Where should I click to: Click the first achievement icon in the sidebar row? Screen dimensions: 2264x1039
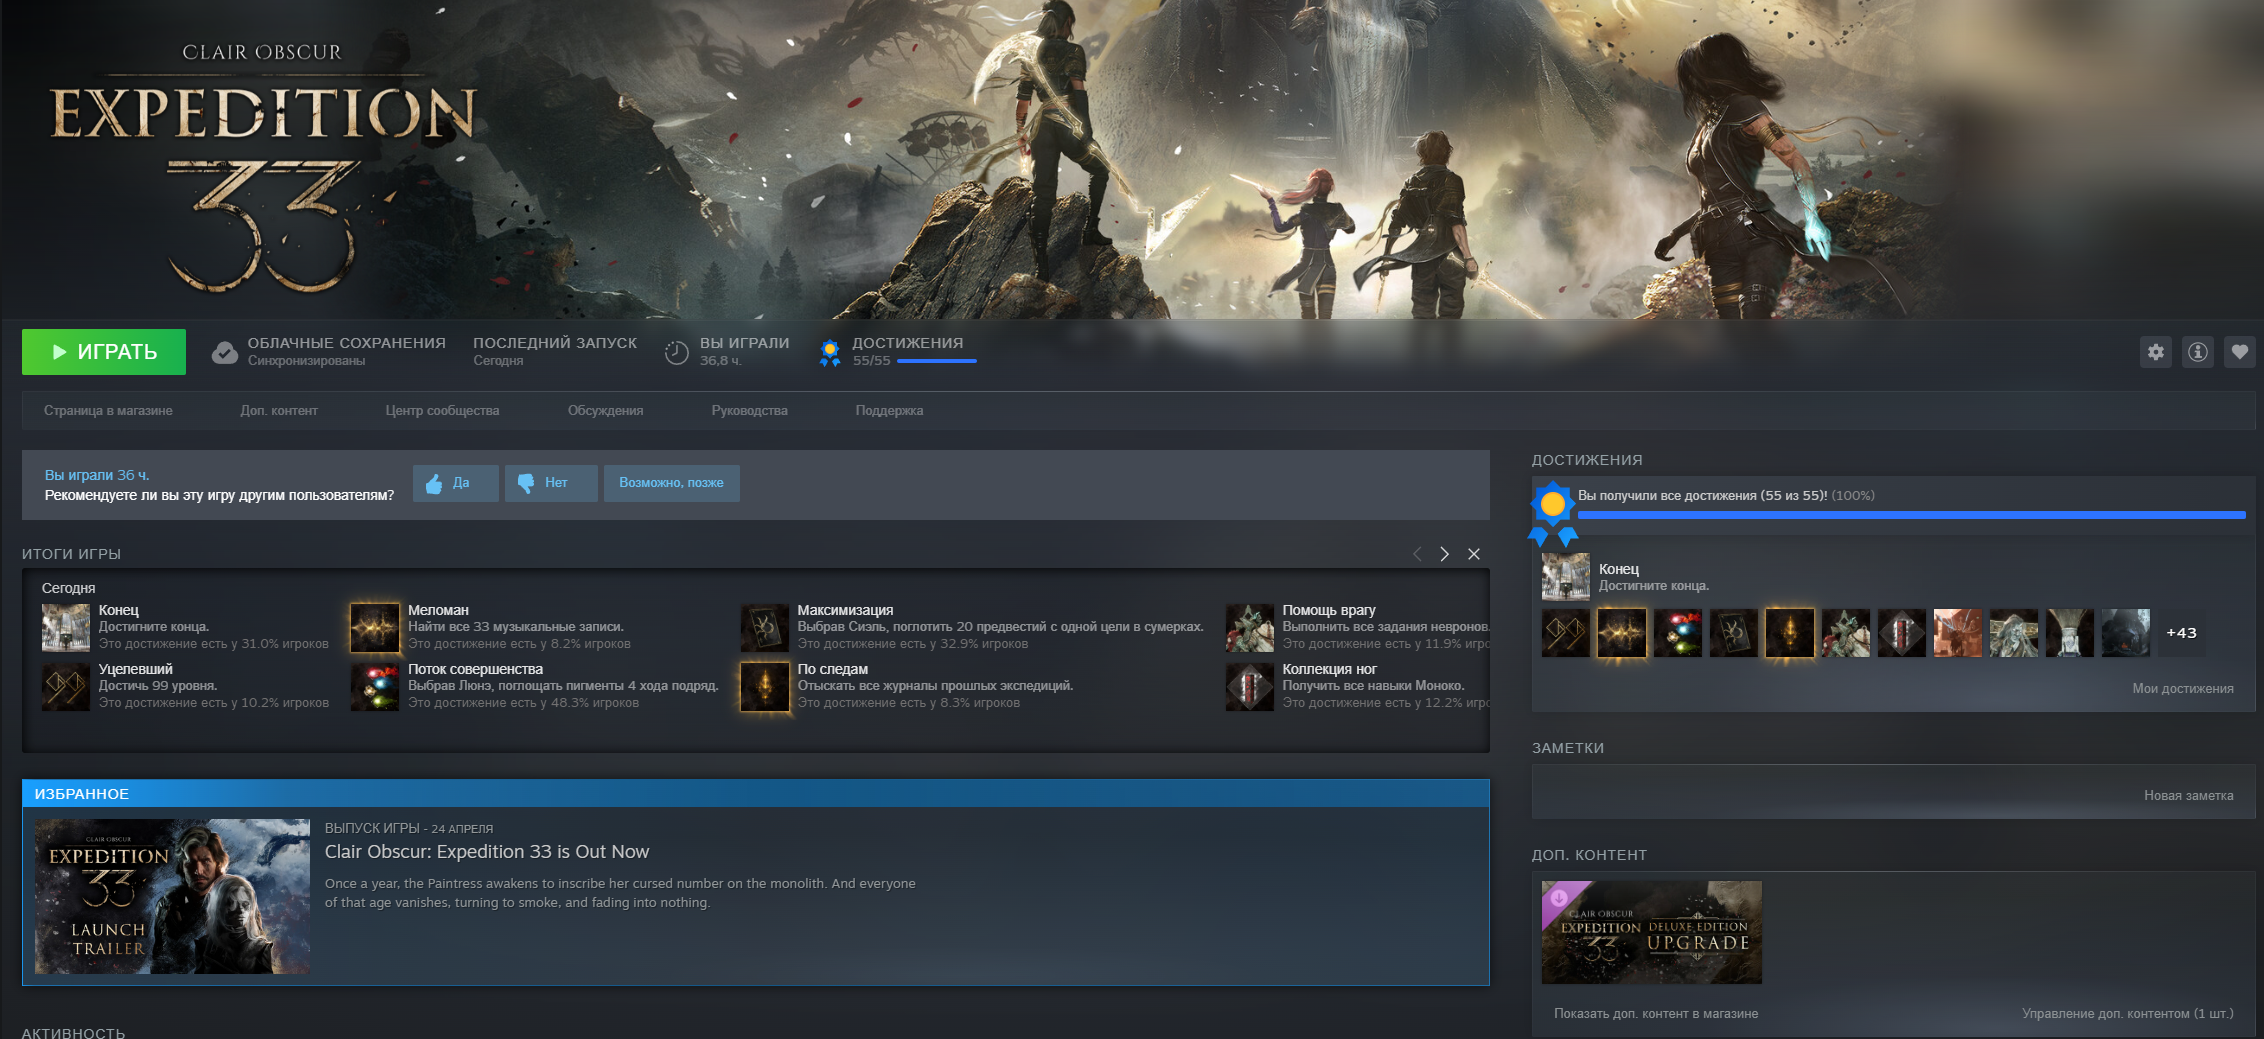[1566, 633]
